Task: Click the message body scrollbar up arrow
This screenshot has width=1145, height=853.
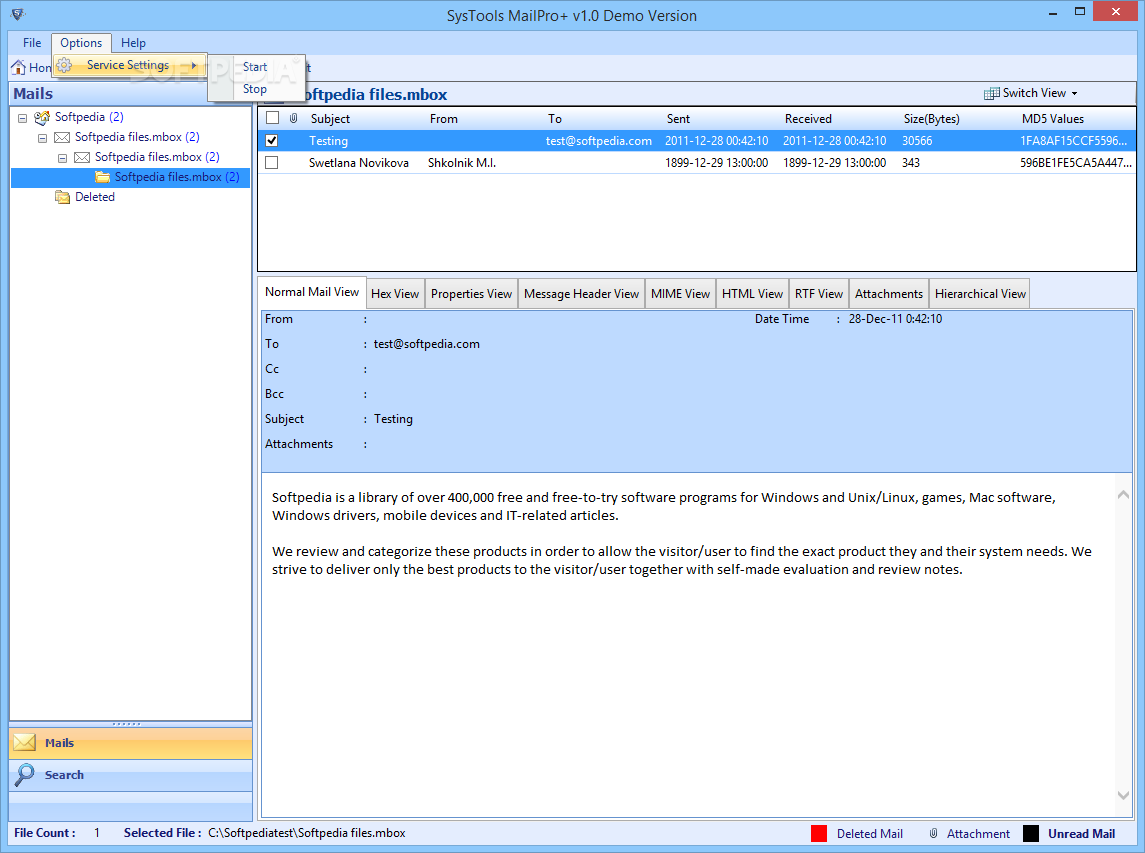Action: tap(1123, 494)
